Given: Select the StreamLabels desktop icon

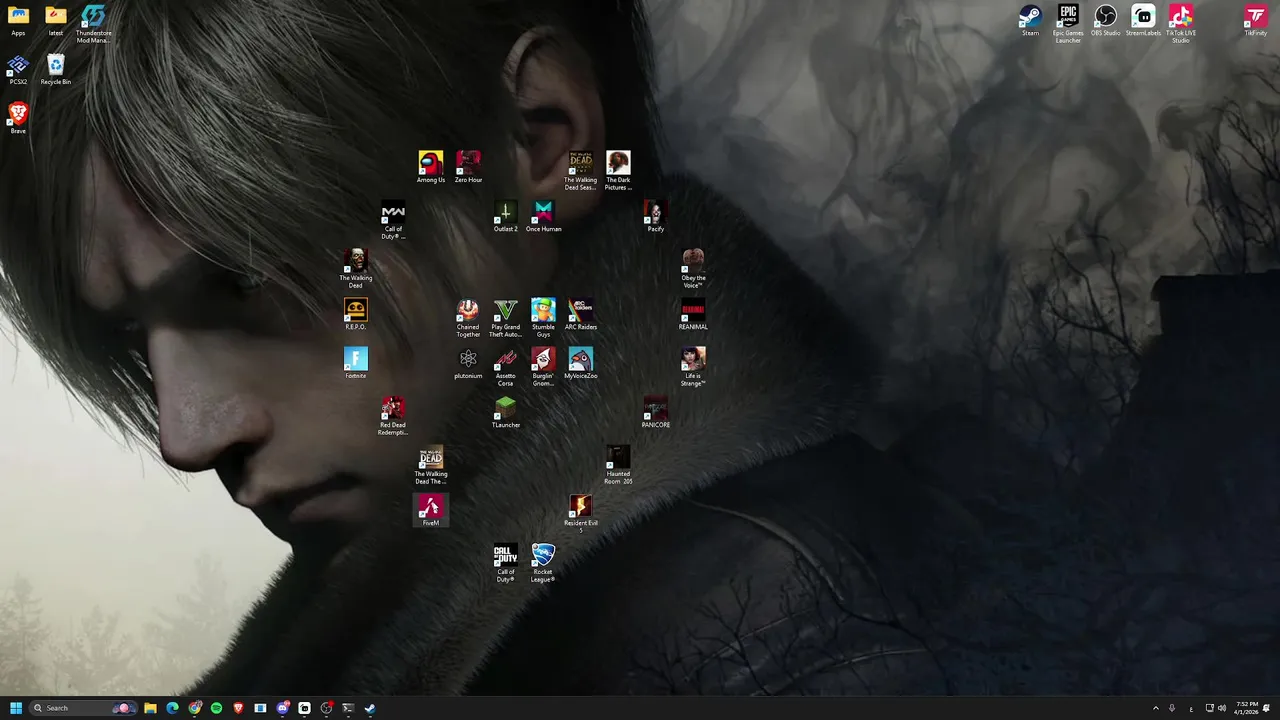Looking at the screenshot, I should [x=1143, y=20].
